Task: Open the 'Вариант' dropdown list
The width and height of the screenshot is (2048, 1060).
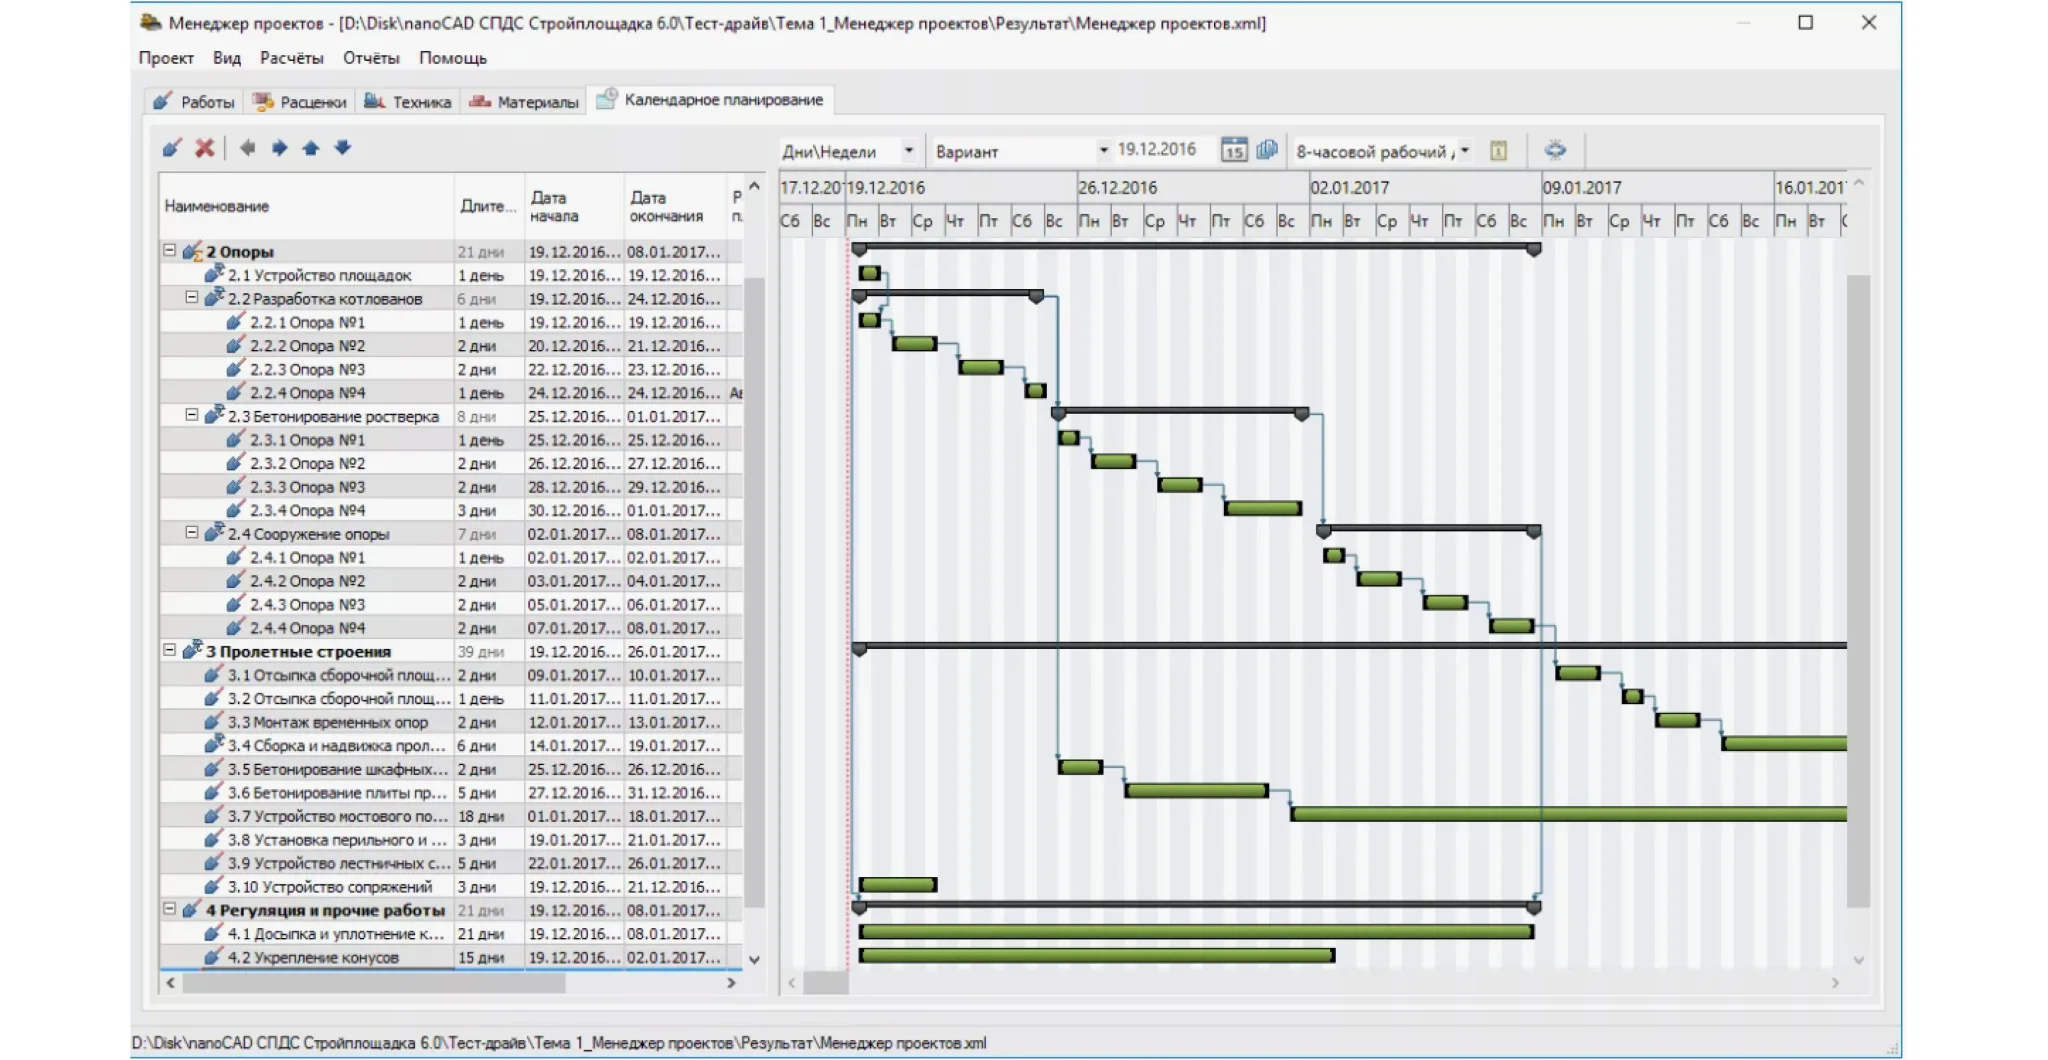Action: point(1103,151)
